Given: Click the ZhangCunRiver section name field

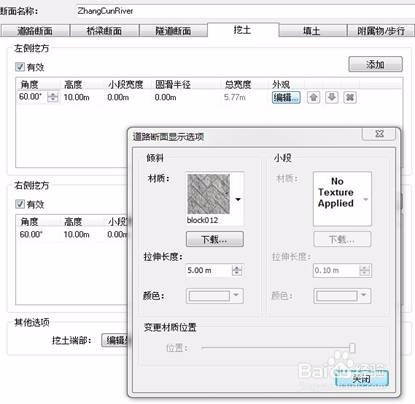Looking at the screenshot, I should pos(245,11).
